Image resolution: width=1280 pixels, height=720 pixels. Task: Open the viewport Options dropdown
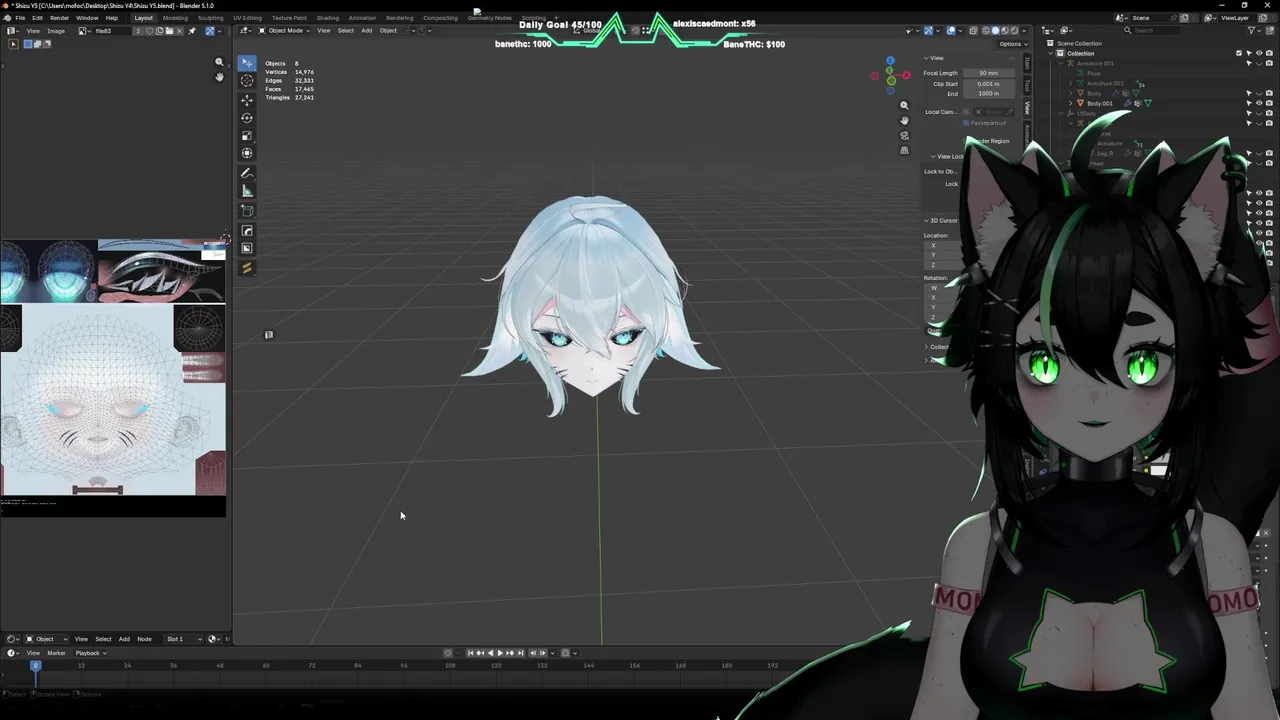pyautogui.click(x=1013, y=44)
